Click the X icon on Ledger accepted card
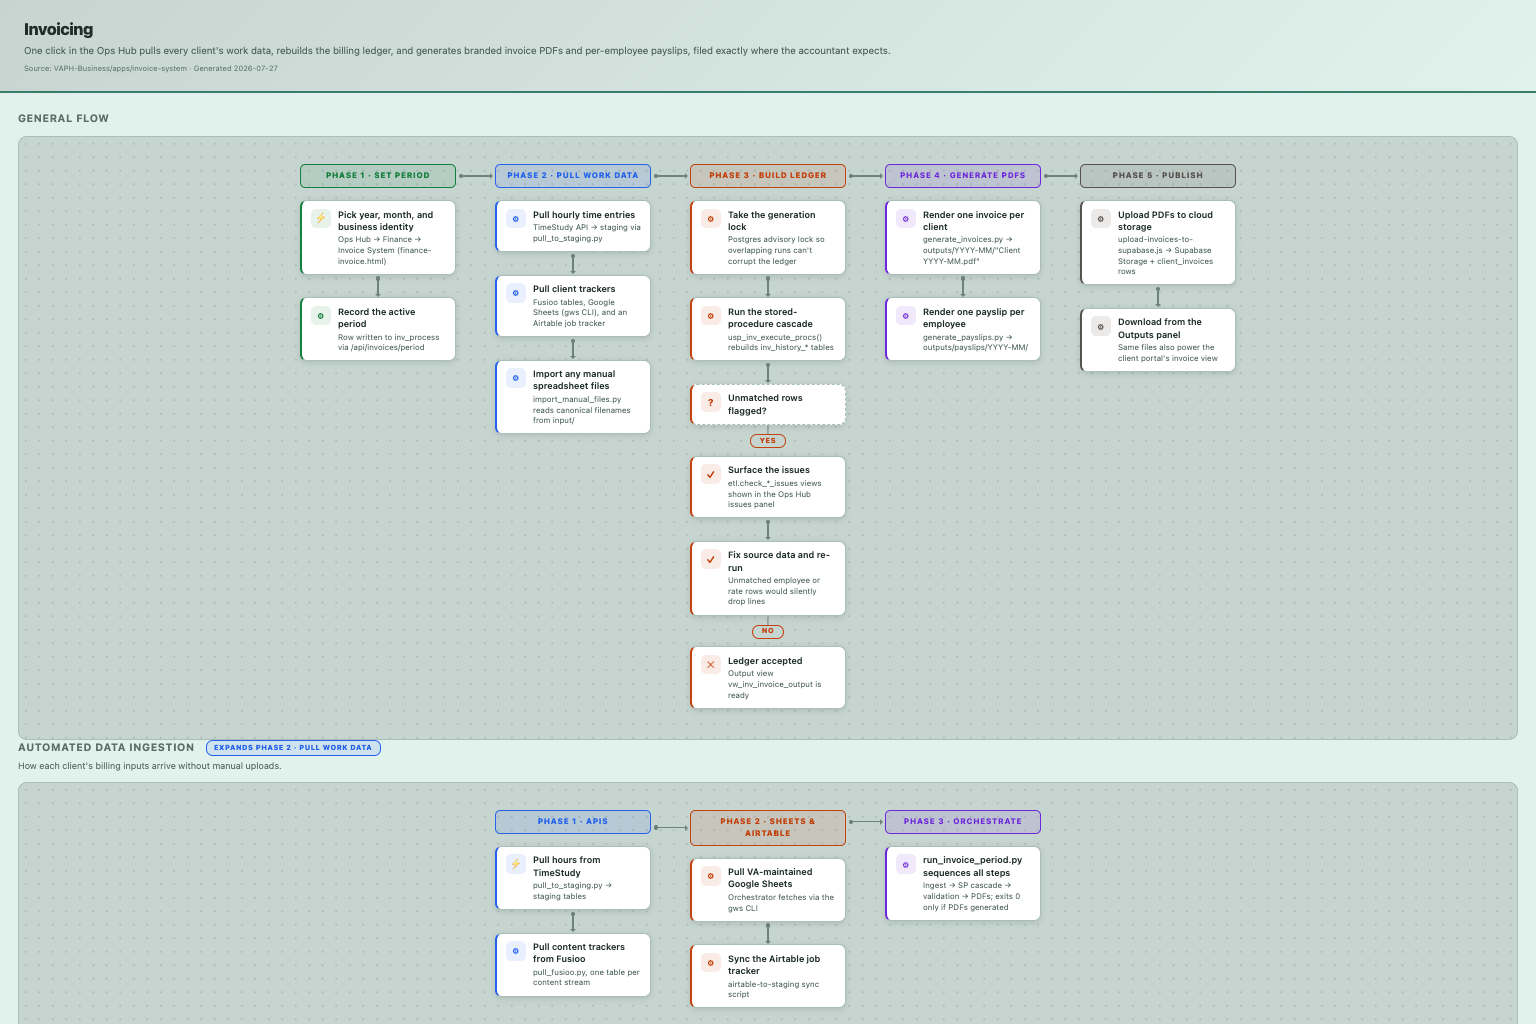The width and height of the screenshot is (1536, 1024). [x=711, y=664]
